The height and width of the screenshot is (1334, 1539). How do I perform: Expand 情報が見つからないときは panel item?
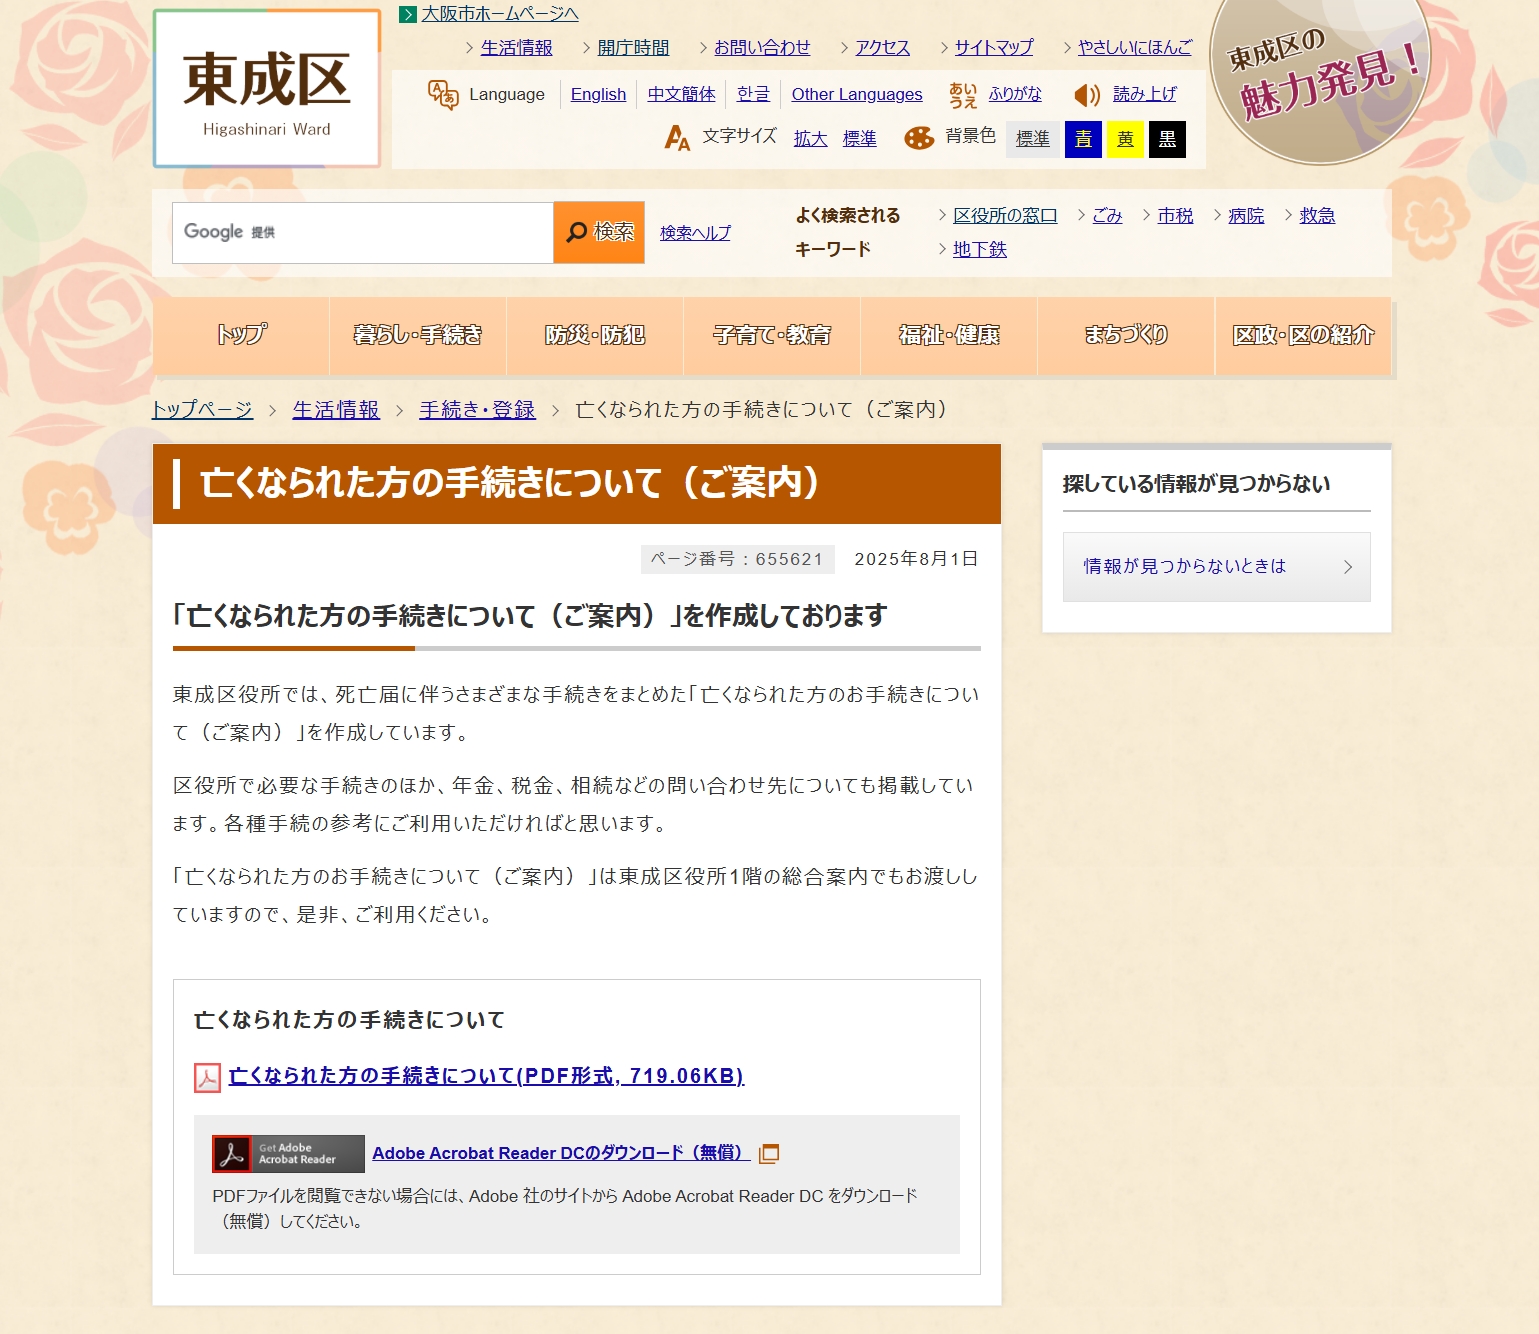1216,567
